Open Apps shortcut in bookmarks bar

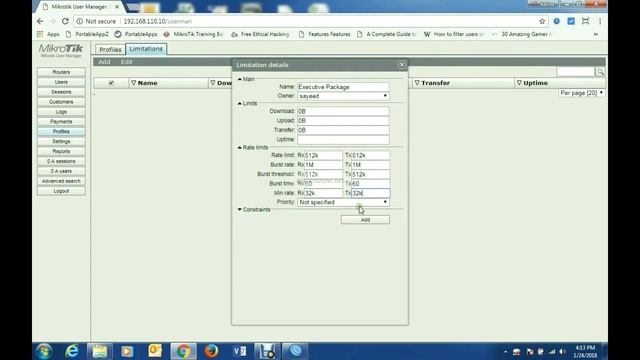pyautogui.click(x=49, y=34)
